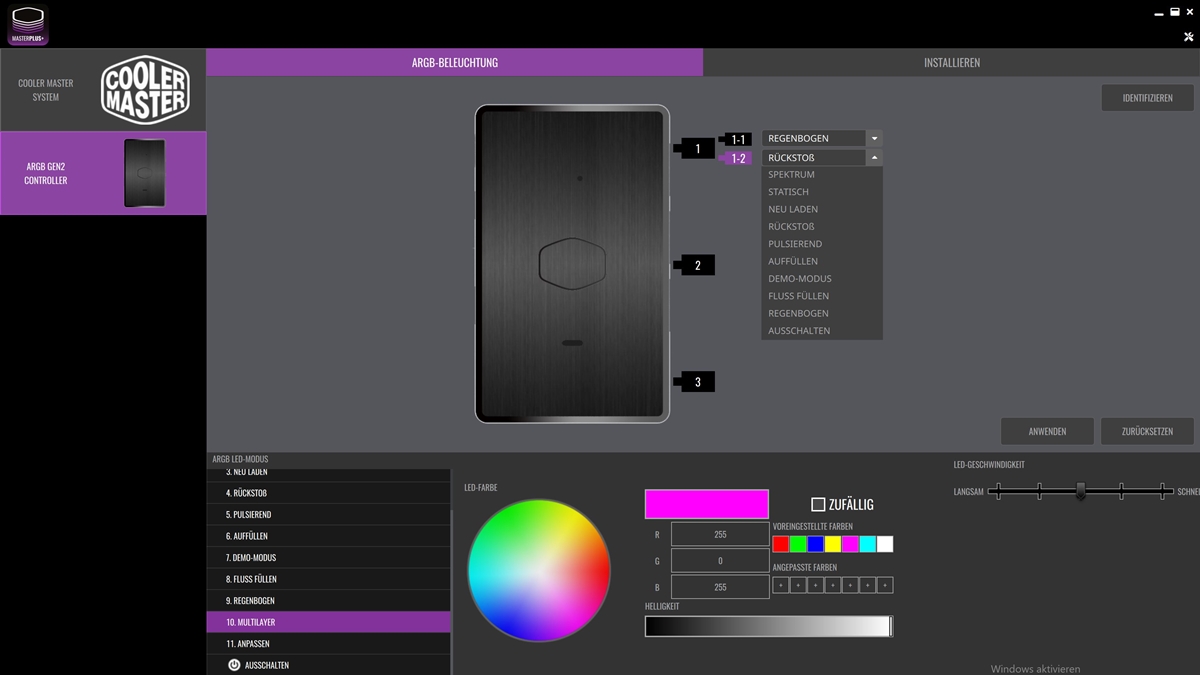Select mode 11. Anpassen in LED mode list

329,643
